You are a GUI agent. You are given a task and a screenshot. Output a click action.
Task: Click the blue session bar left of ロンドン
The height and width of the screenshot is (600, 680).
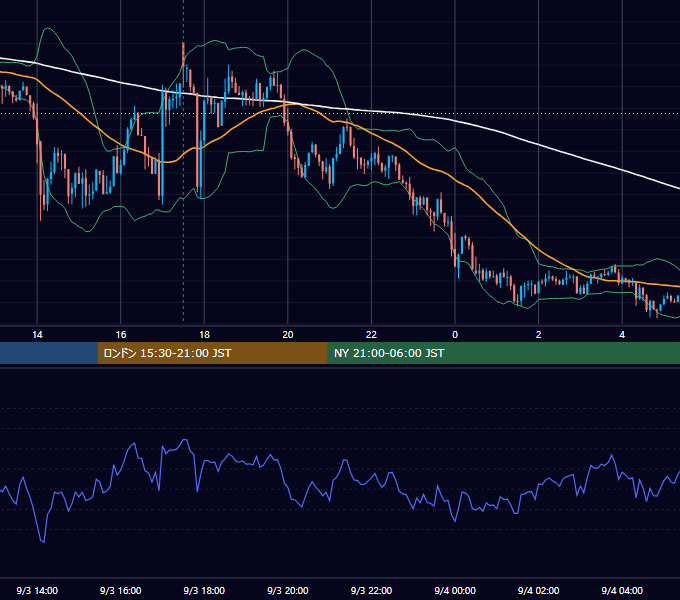click(49, 353)
